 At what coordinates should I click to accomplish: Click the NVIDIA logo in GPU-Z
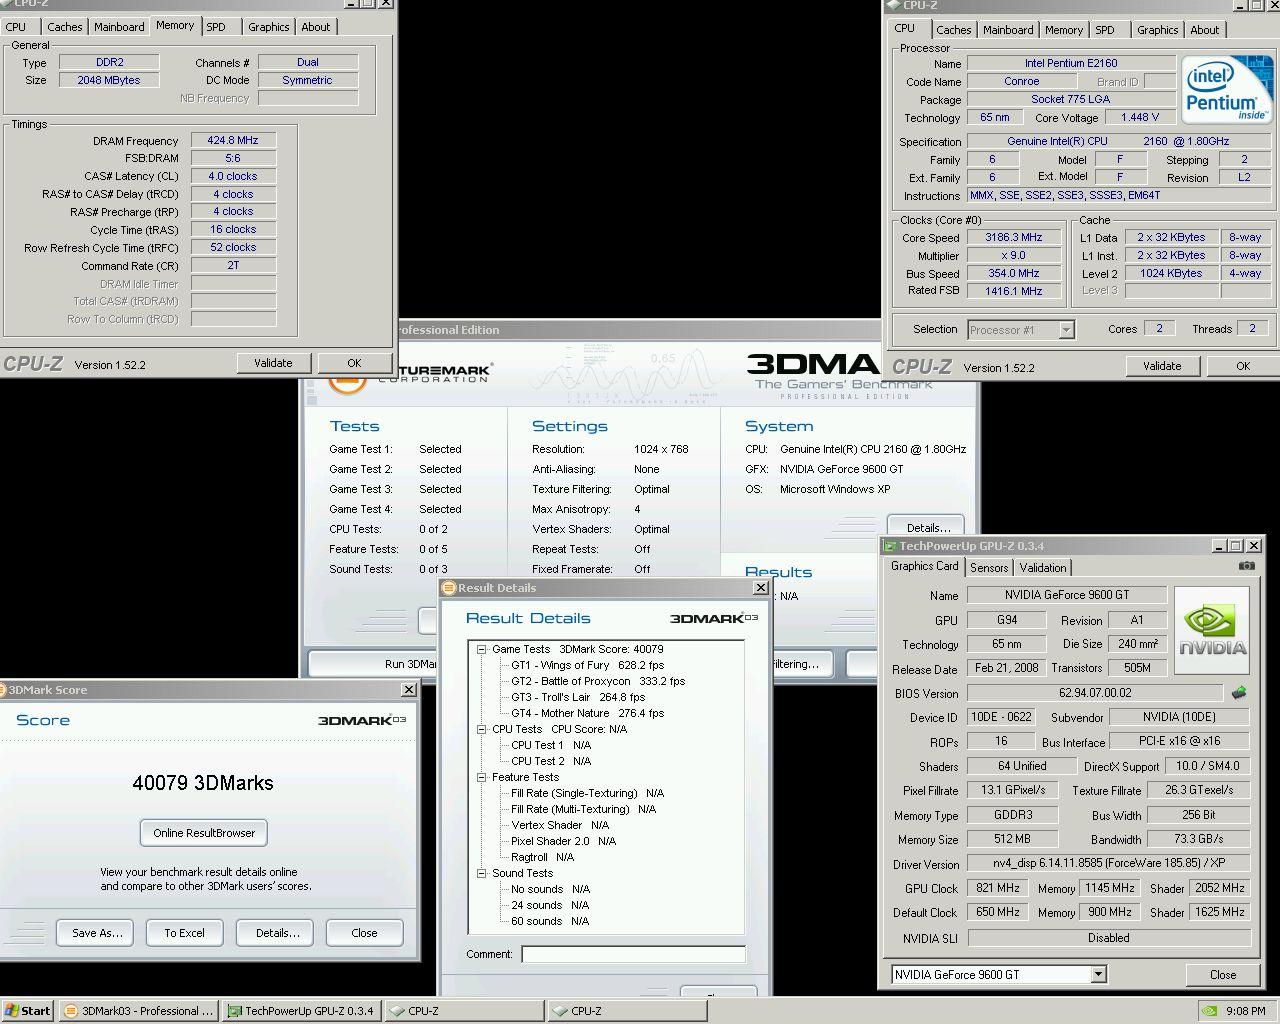pos(1212,630)
